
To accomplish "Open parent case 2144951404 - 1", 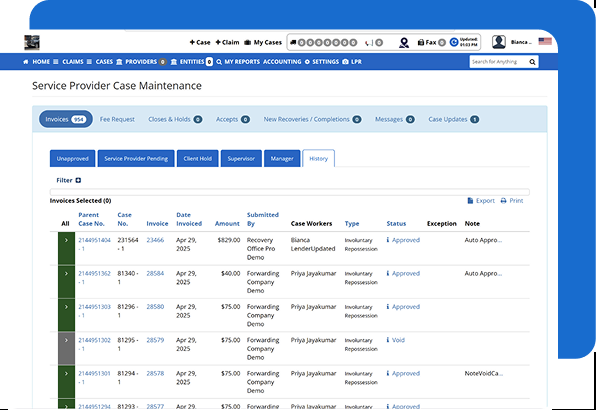I will click(94, 244).
